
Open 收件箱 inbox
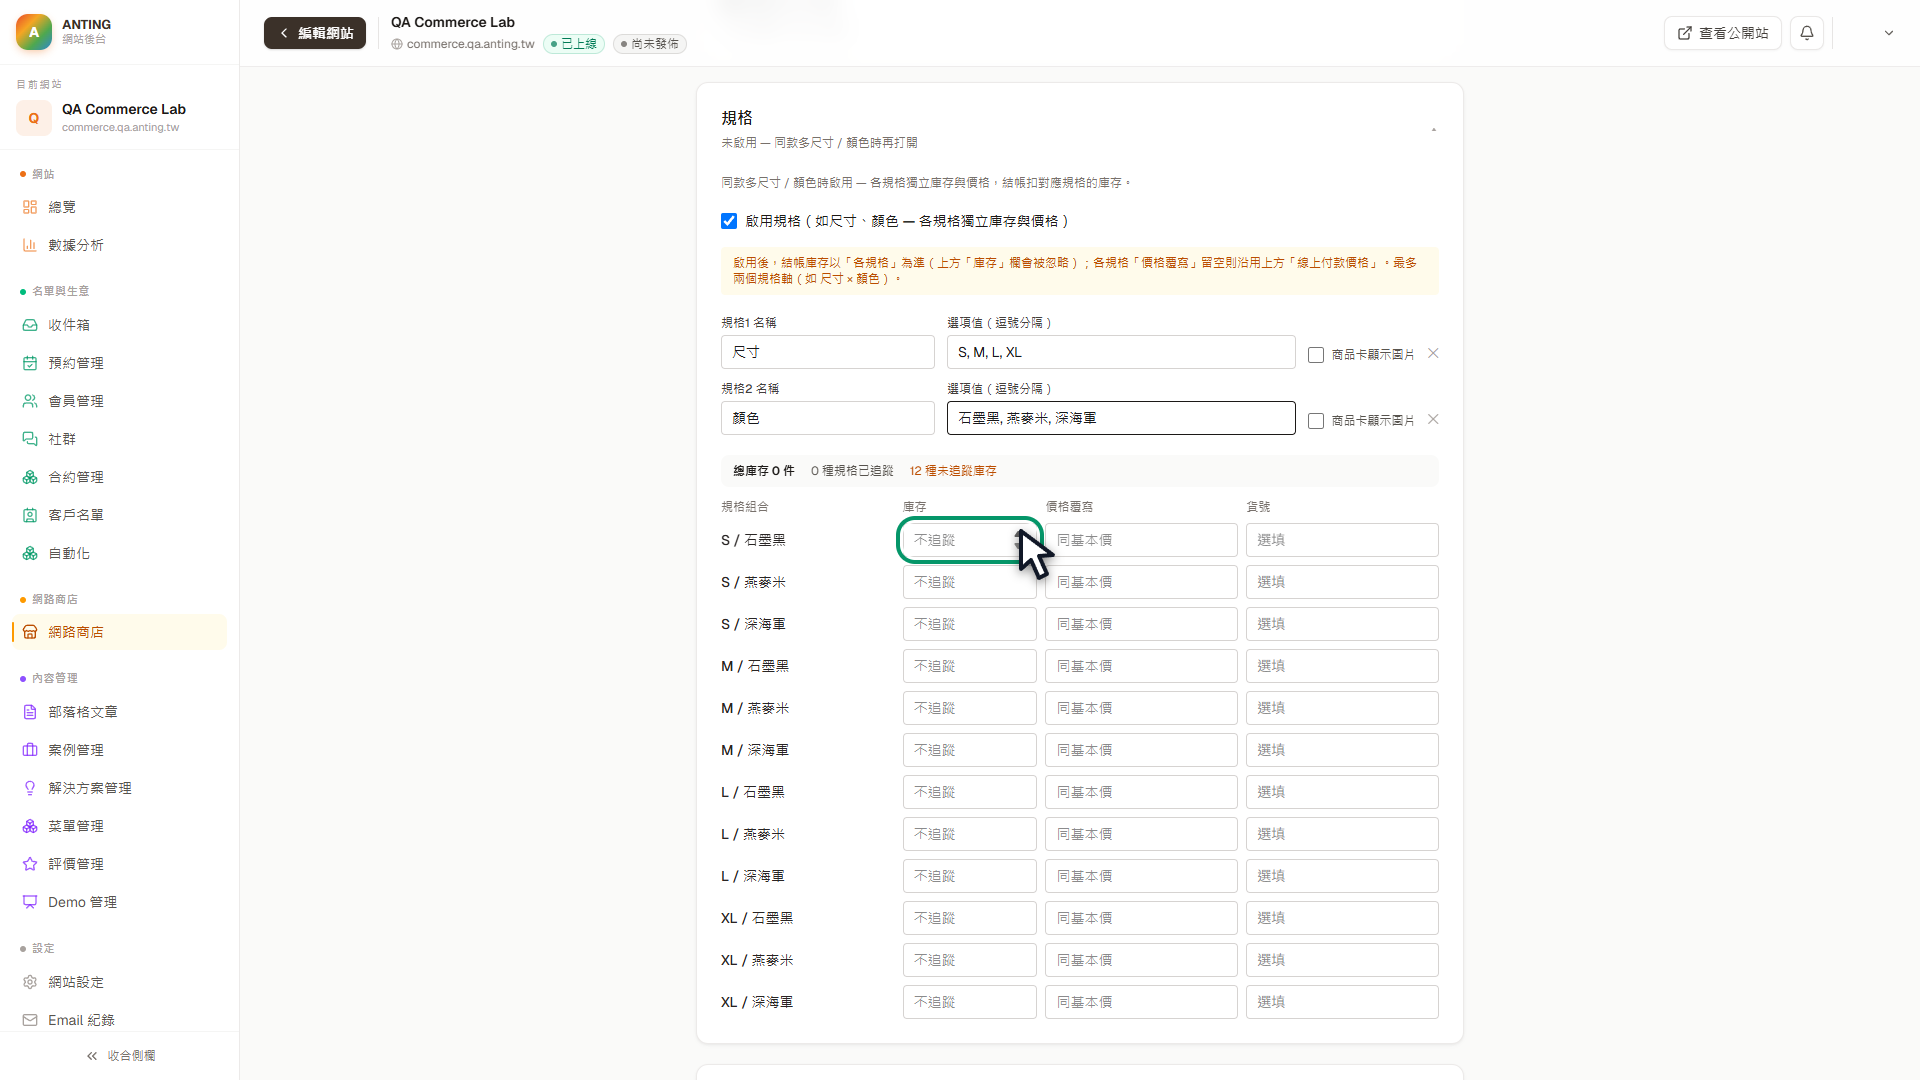click(x=119, y=325)
